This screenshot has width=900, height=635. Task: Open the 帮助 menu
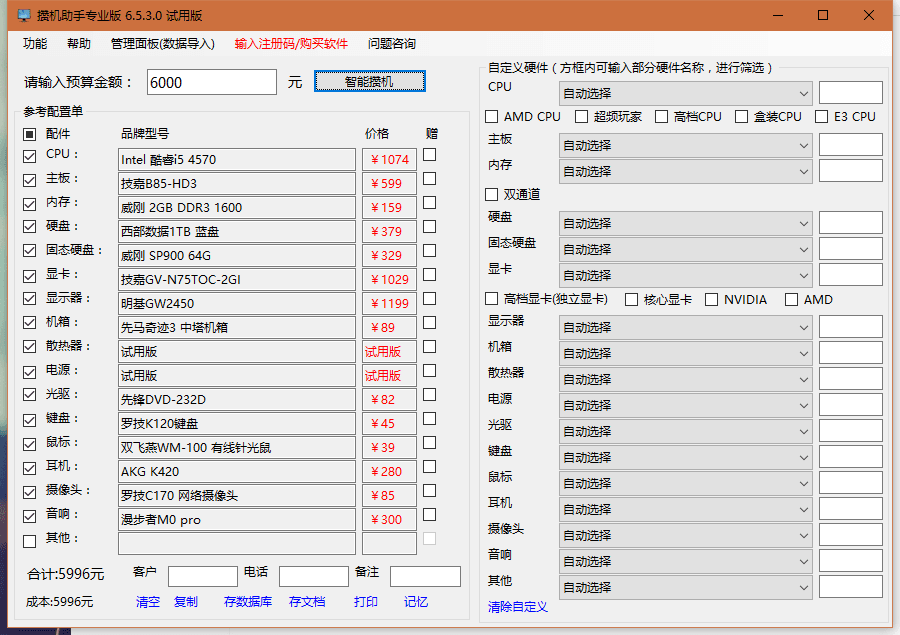coord(79,44)
